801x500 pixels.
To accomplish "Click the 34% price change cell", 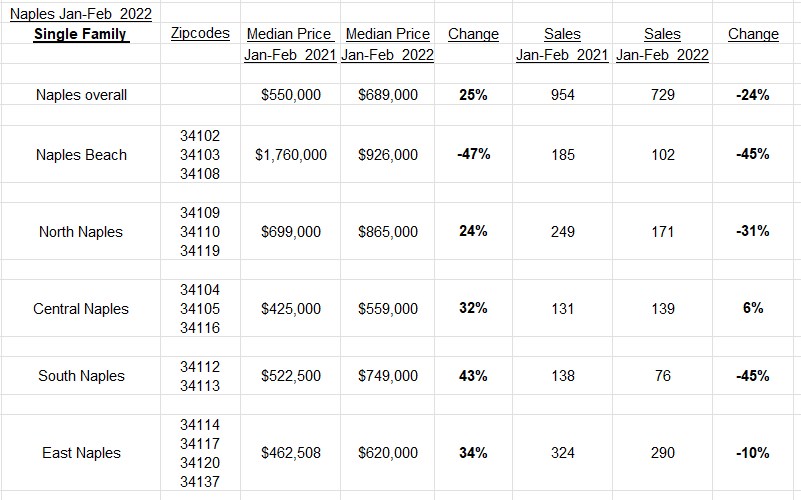I will [x=473, y=453].
